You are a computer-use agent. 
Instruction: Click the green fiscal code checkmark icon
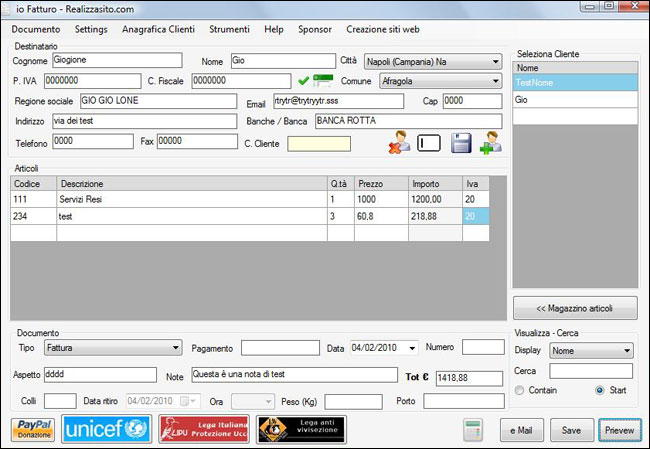click(x=303, y=81)
